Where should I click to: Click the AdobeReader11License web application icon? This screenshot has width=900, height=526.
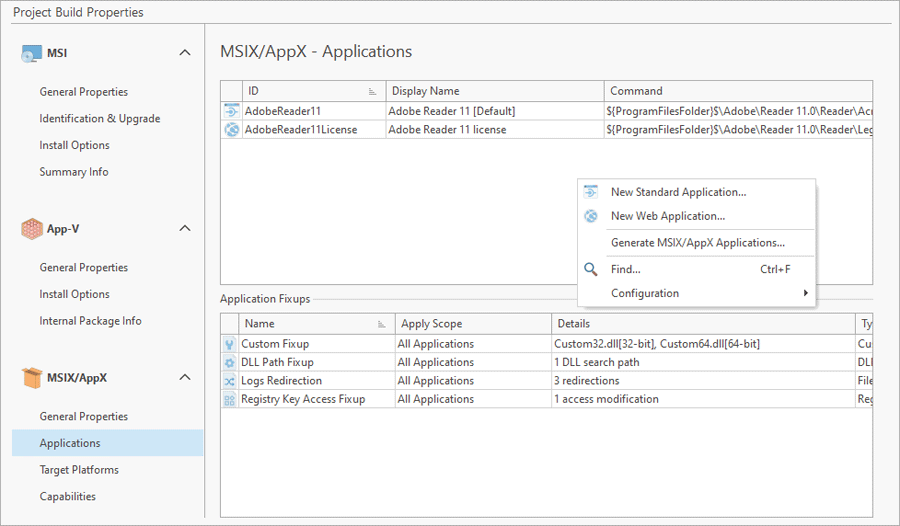[x=231, y=130]
